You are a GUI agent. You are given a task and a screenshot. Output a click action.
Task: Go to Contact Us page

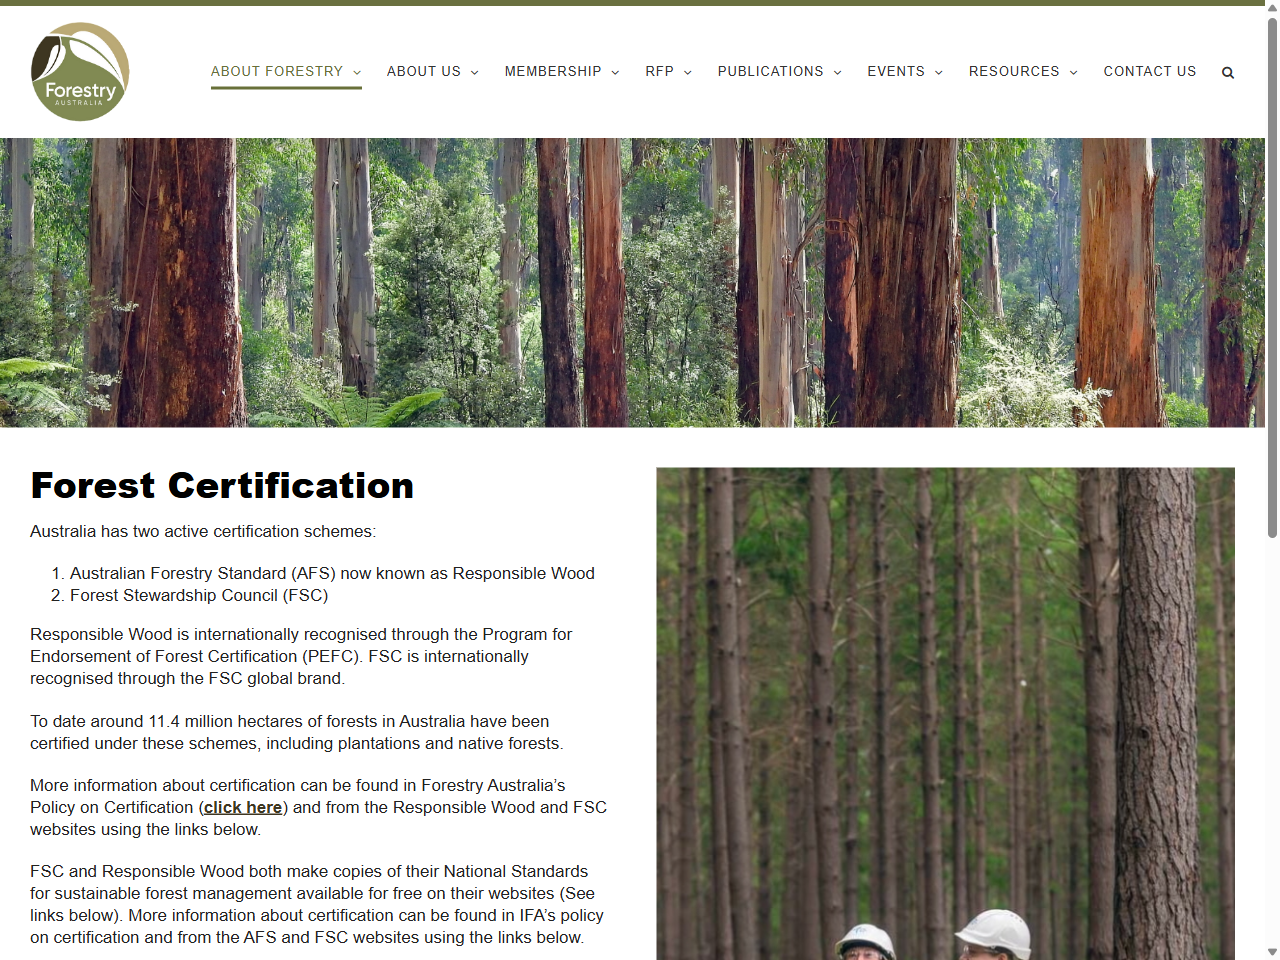tap(1150, 71)
